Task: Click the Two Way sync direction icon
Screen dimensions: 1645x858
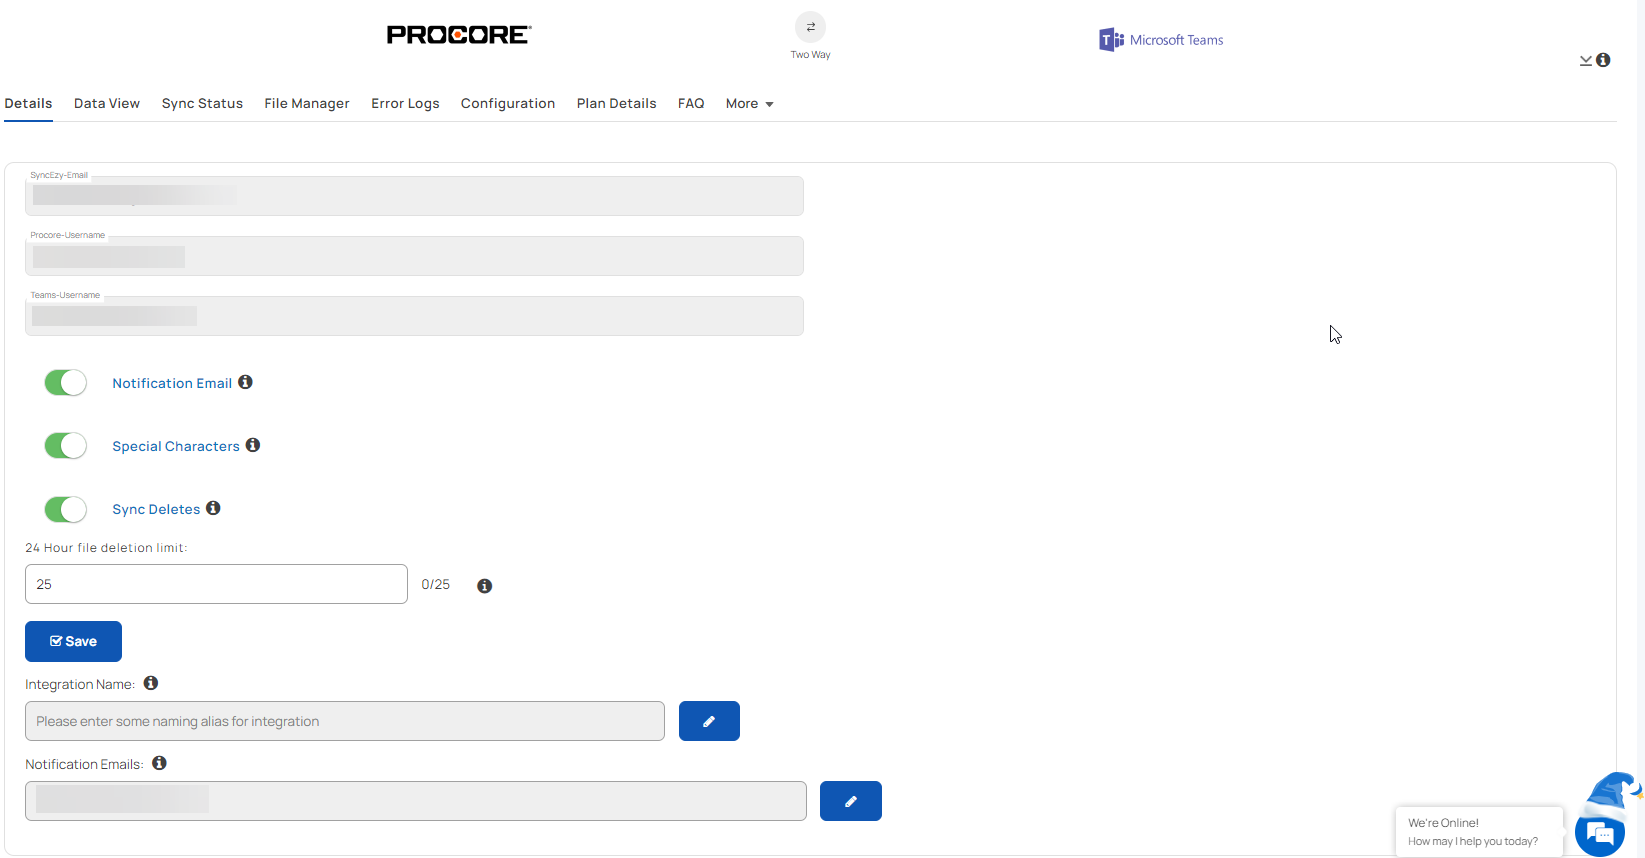Action: coord(810,27)
